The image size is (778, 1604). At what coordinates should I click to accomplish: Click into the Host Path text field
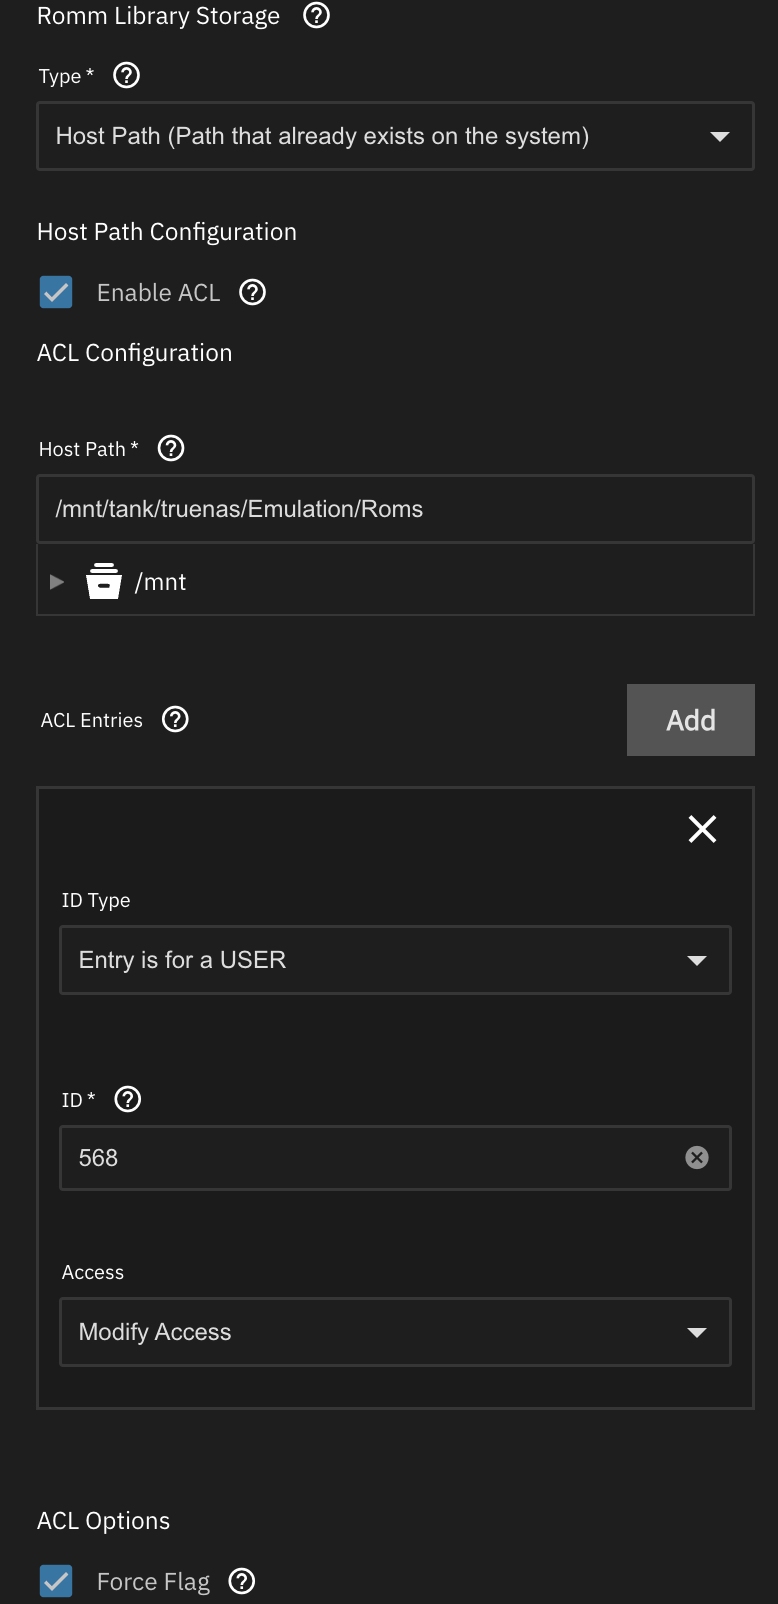(395, 509)
